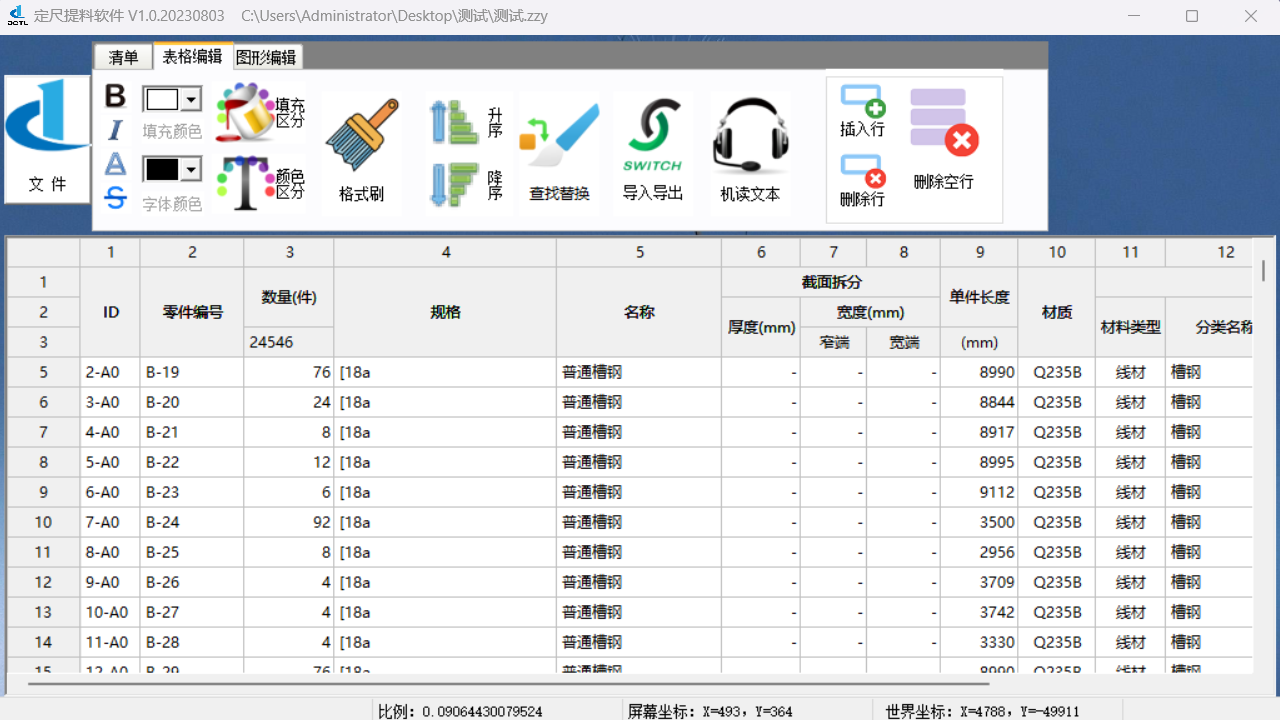Switch to the 图形编辑 tab
Screen dimensions: 1280x720
267,57
